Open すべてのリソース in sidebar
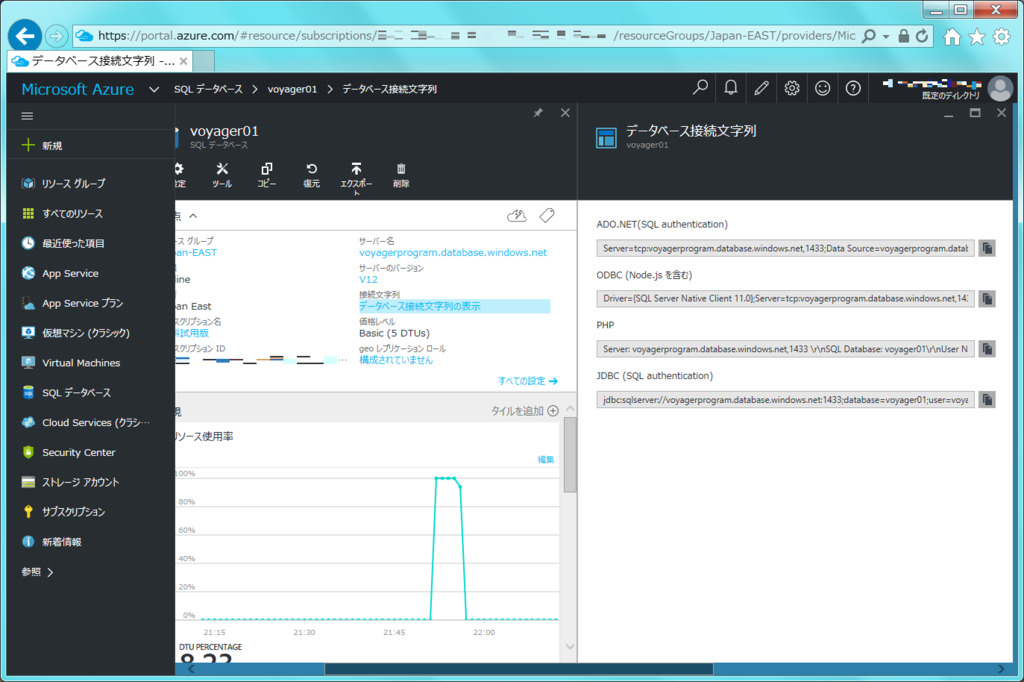The image size is (1024, 682). (x=88, y=214)
